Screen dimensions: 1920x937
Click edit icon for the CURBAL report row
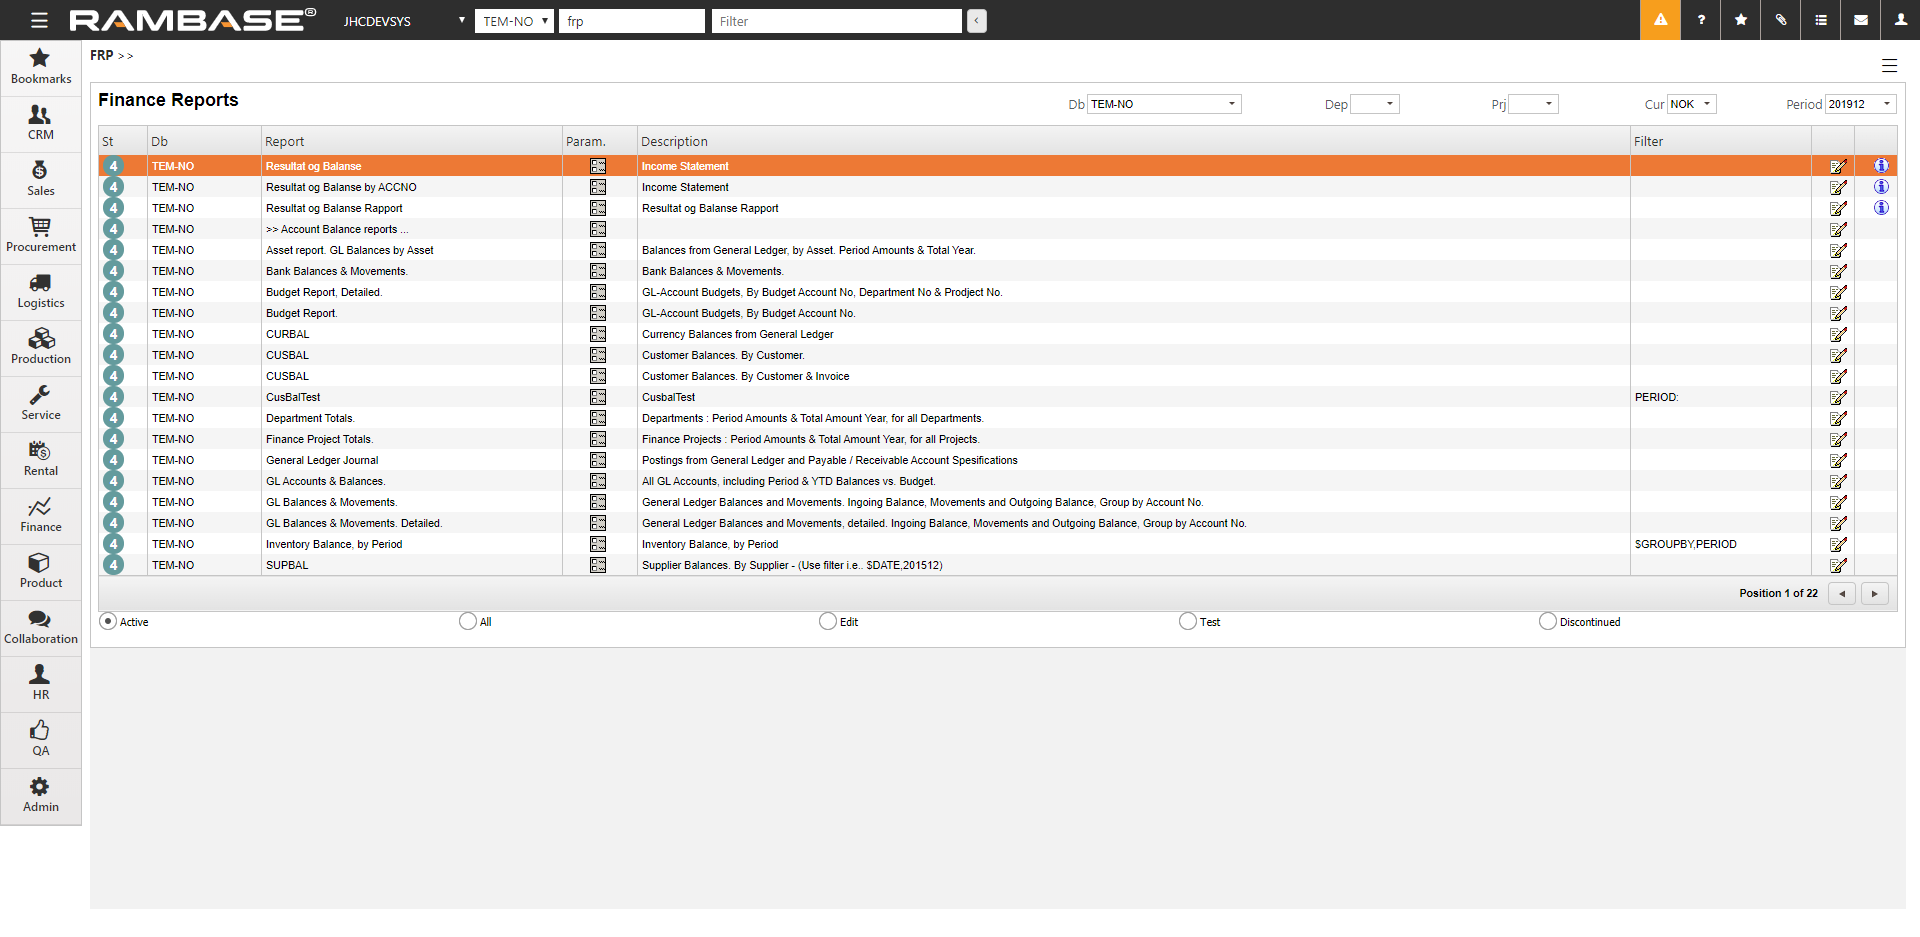click(1838, 334)
